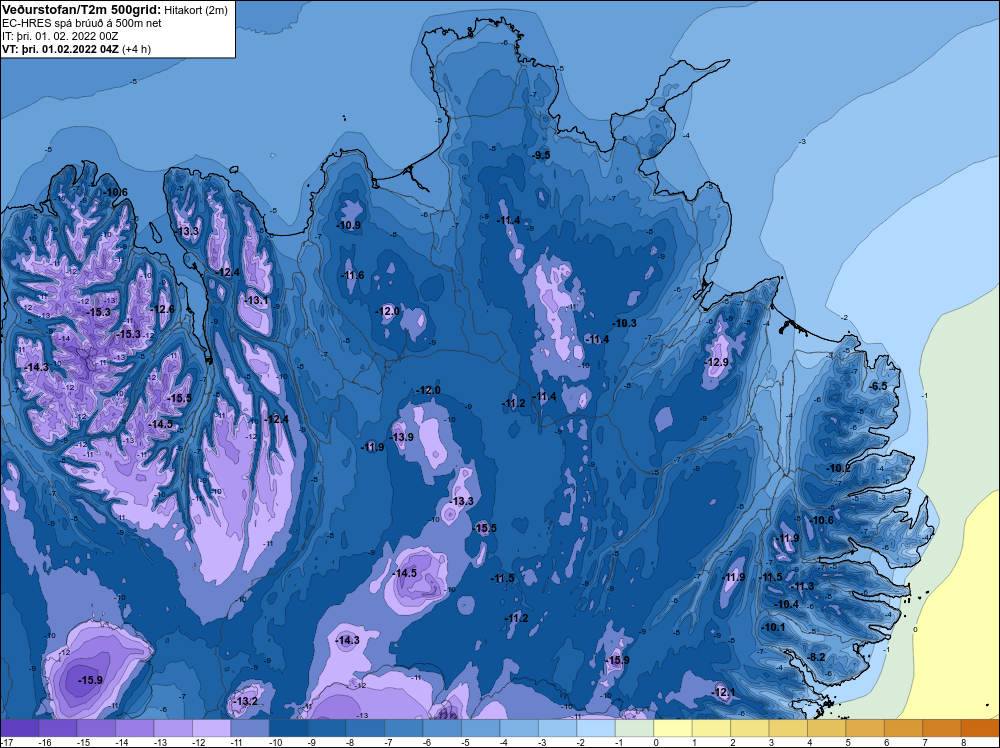Click the legend swatch between -5 and -4
This screenshot has height=748, width=1000.
pyautogui.click(x=482, y=728)
